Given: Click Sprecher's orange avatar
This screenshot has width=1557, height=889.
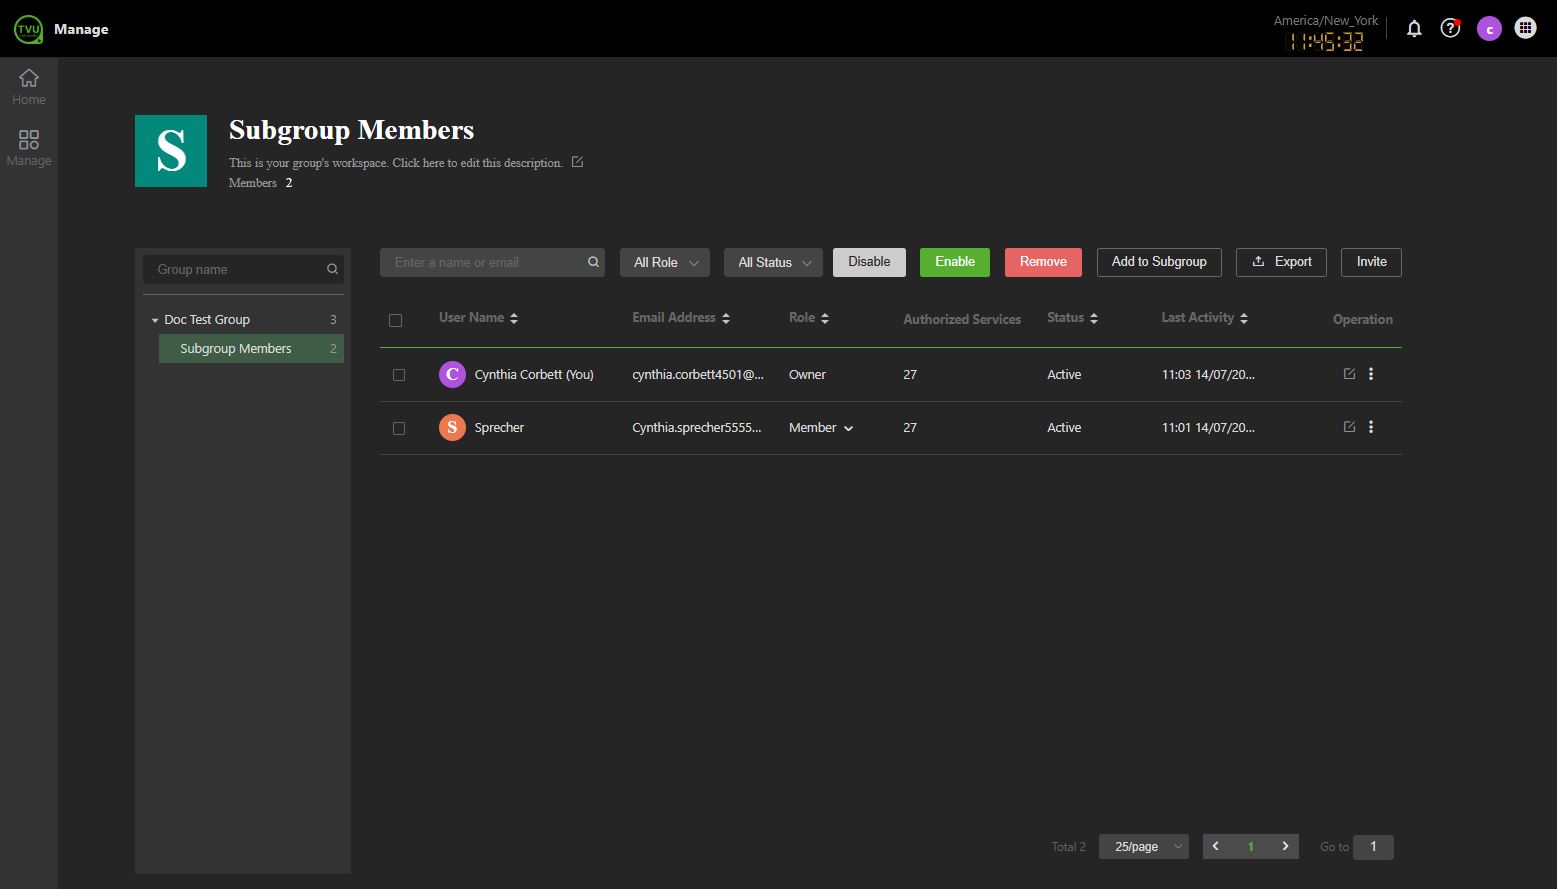Looking at the screenshot, I should (x=452, y=427).
